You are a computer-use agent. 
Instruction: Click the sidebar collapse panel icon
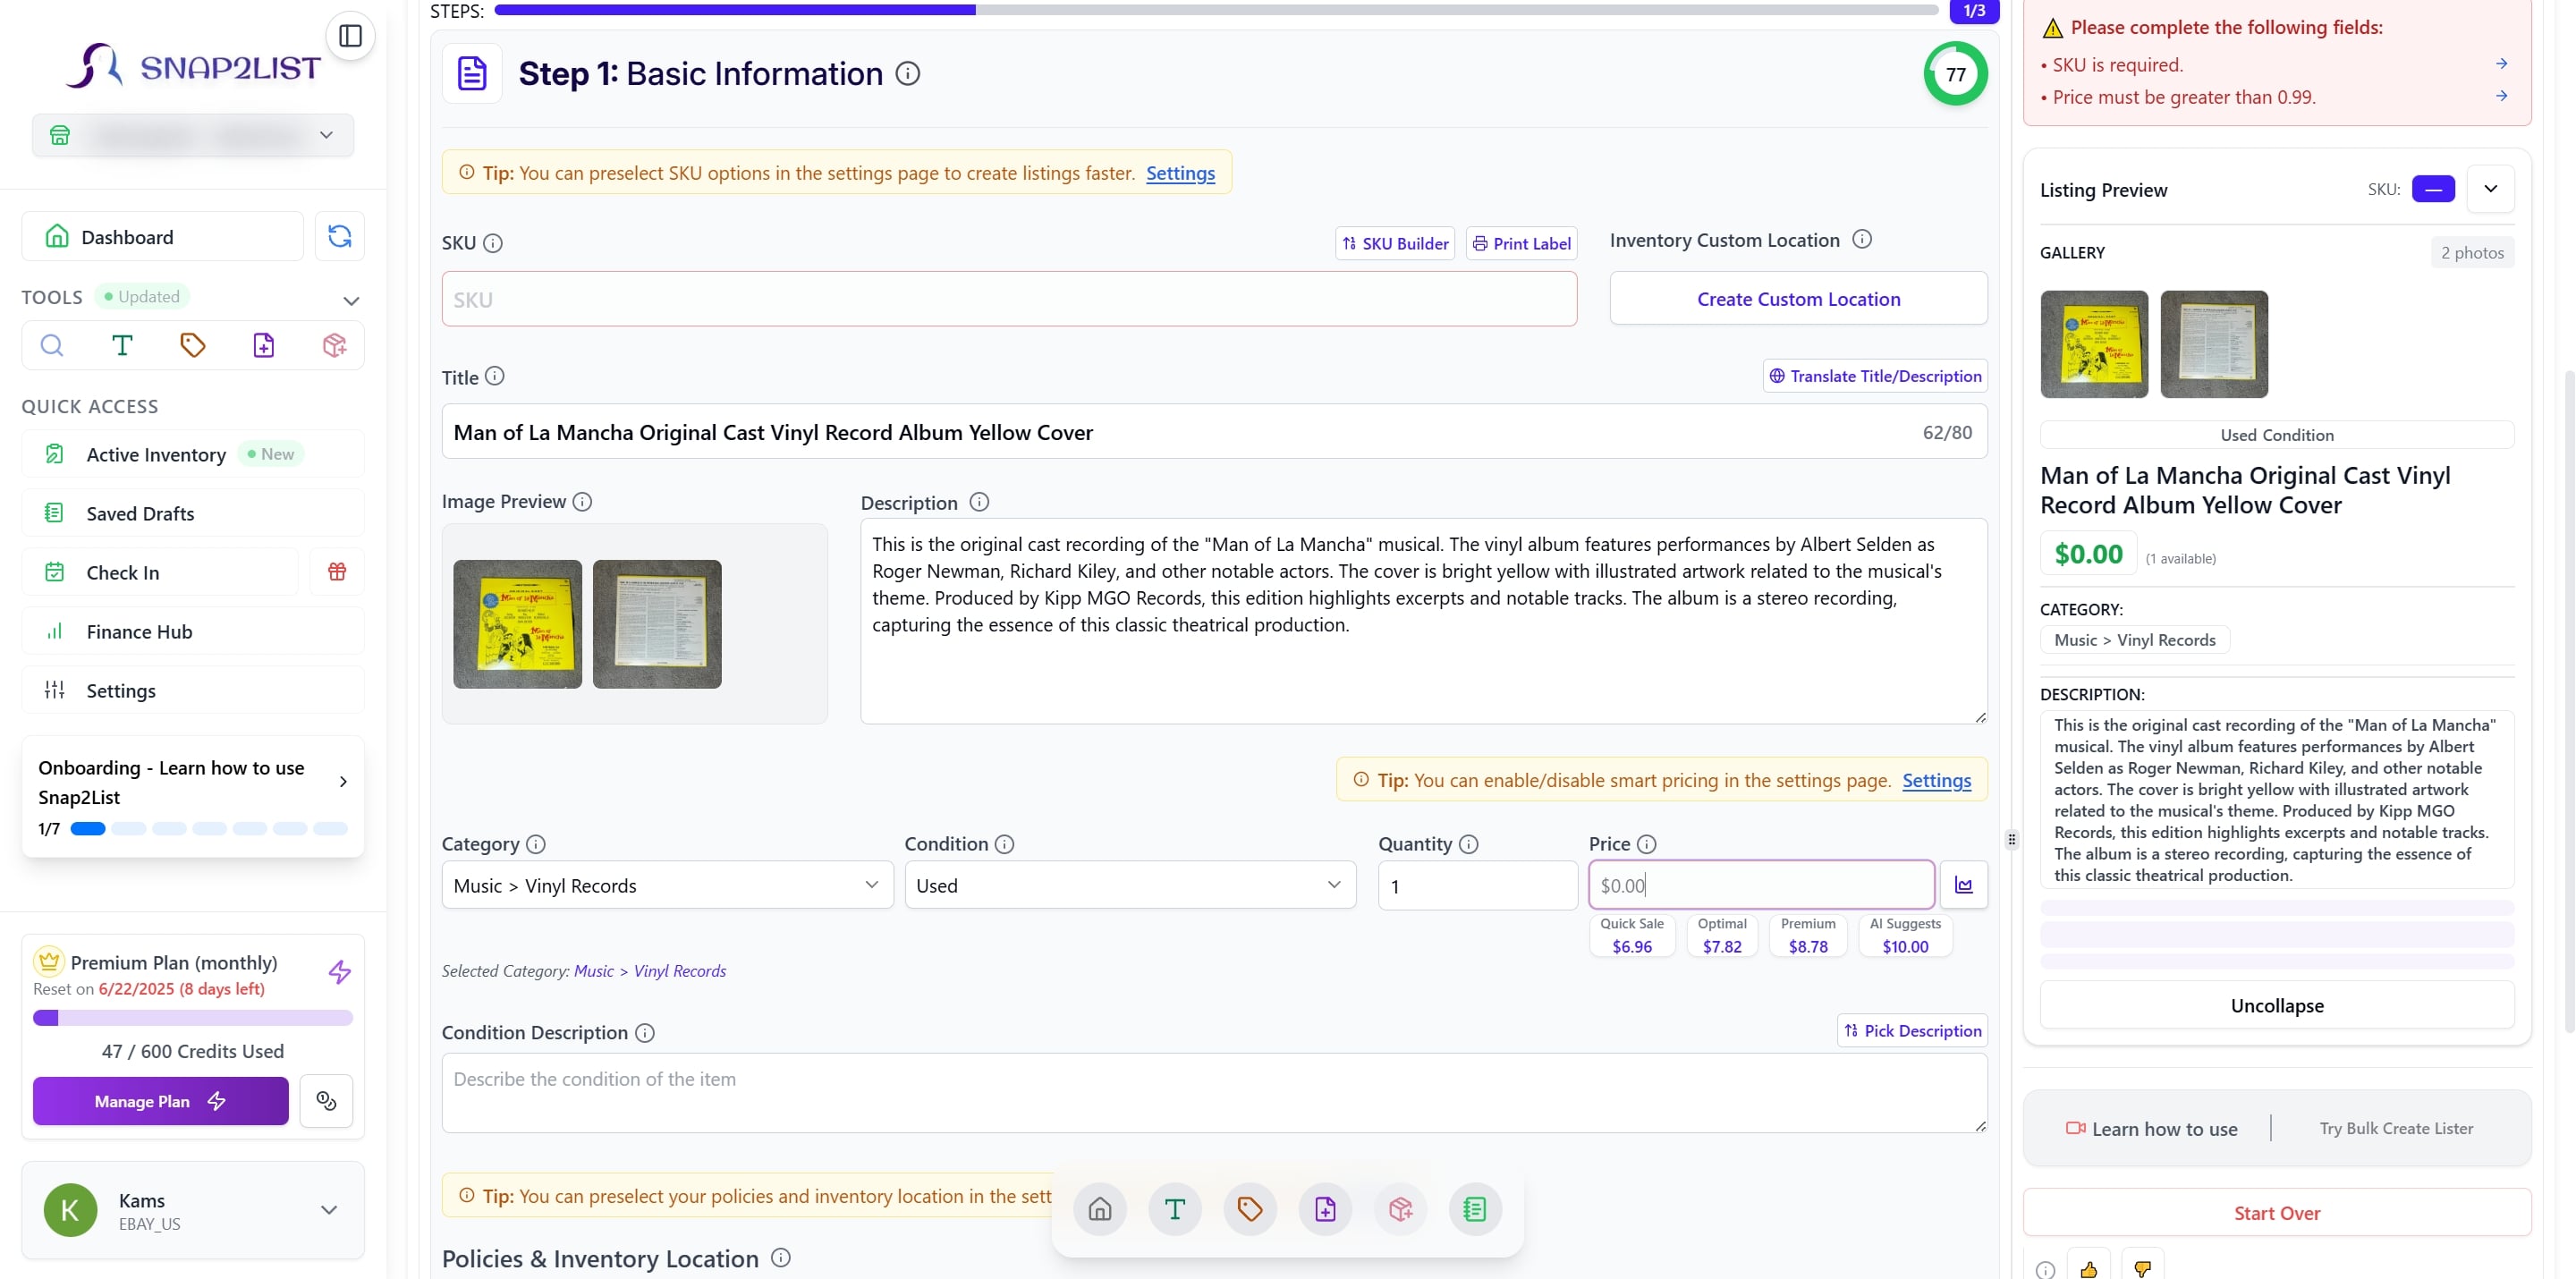tap(350, 36)
